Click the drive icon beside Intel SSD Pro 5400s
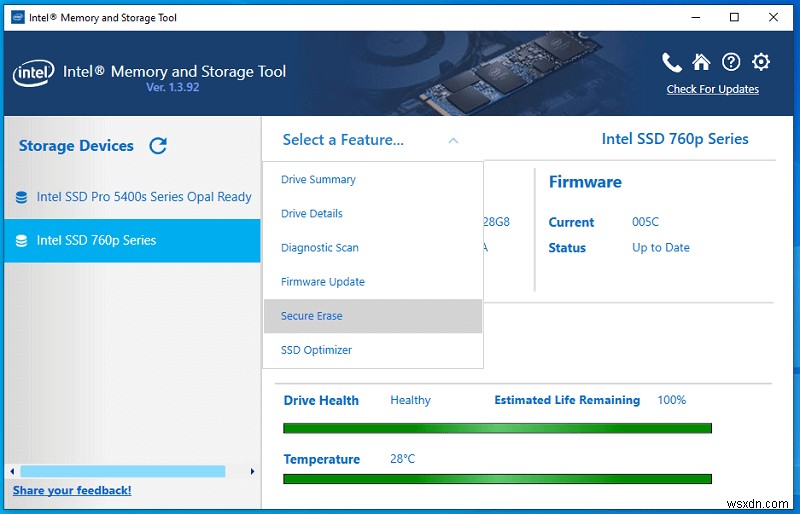This screenshot has width=800, height=514. pyautogui.click(x=21, y=198)
